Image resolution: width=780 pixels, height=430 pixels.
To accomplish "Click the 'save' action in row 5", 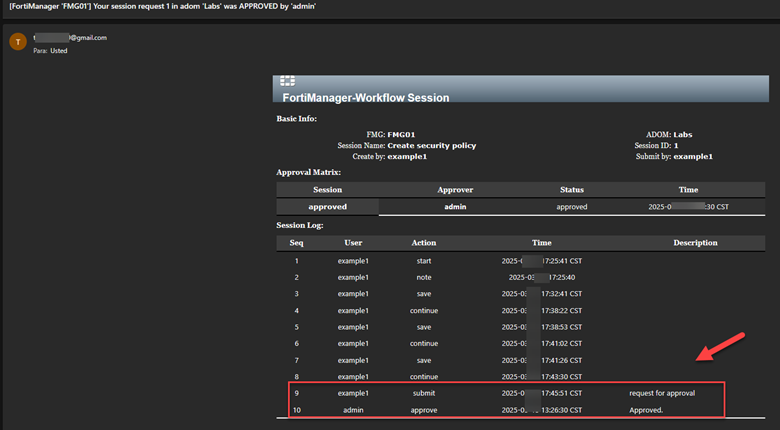I will point(424,327).
